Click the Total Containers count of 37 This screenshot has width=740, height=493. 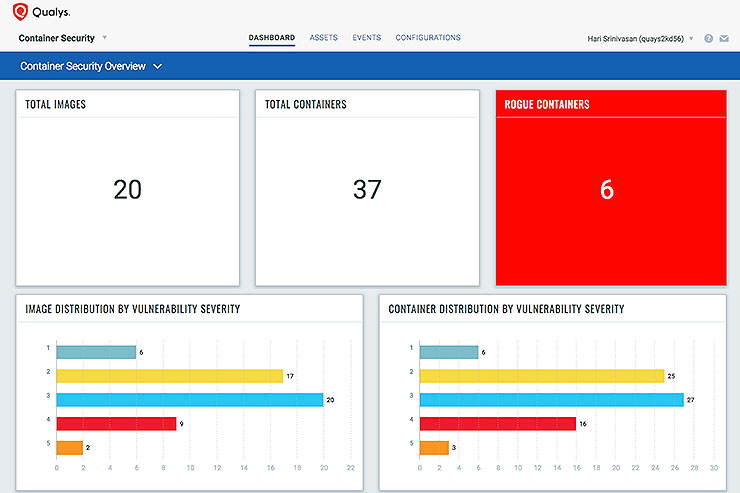pyautogui.click(x=367, y=189)
